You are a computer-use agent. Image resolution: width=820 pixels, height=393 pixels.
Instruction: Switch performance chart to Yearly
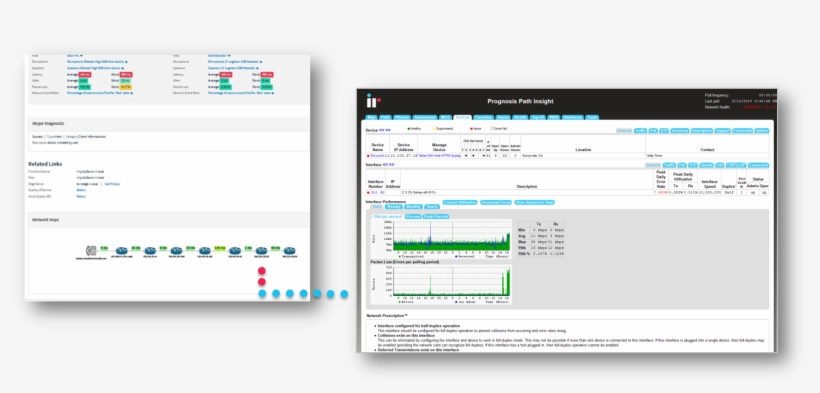[x=432, y=207]
